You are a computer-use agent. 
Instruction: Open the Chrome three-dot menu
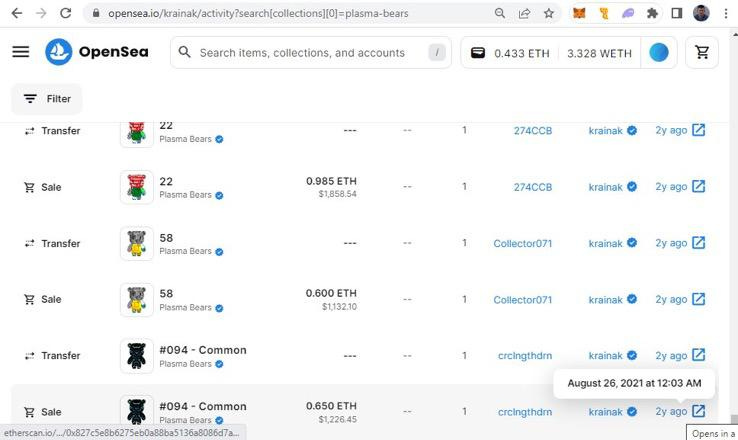726,13
